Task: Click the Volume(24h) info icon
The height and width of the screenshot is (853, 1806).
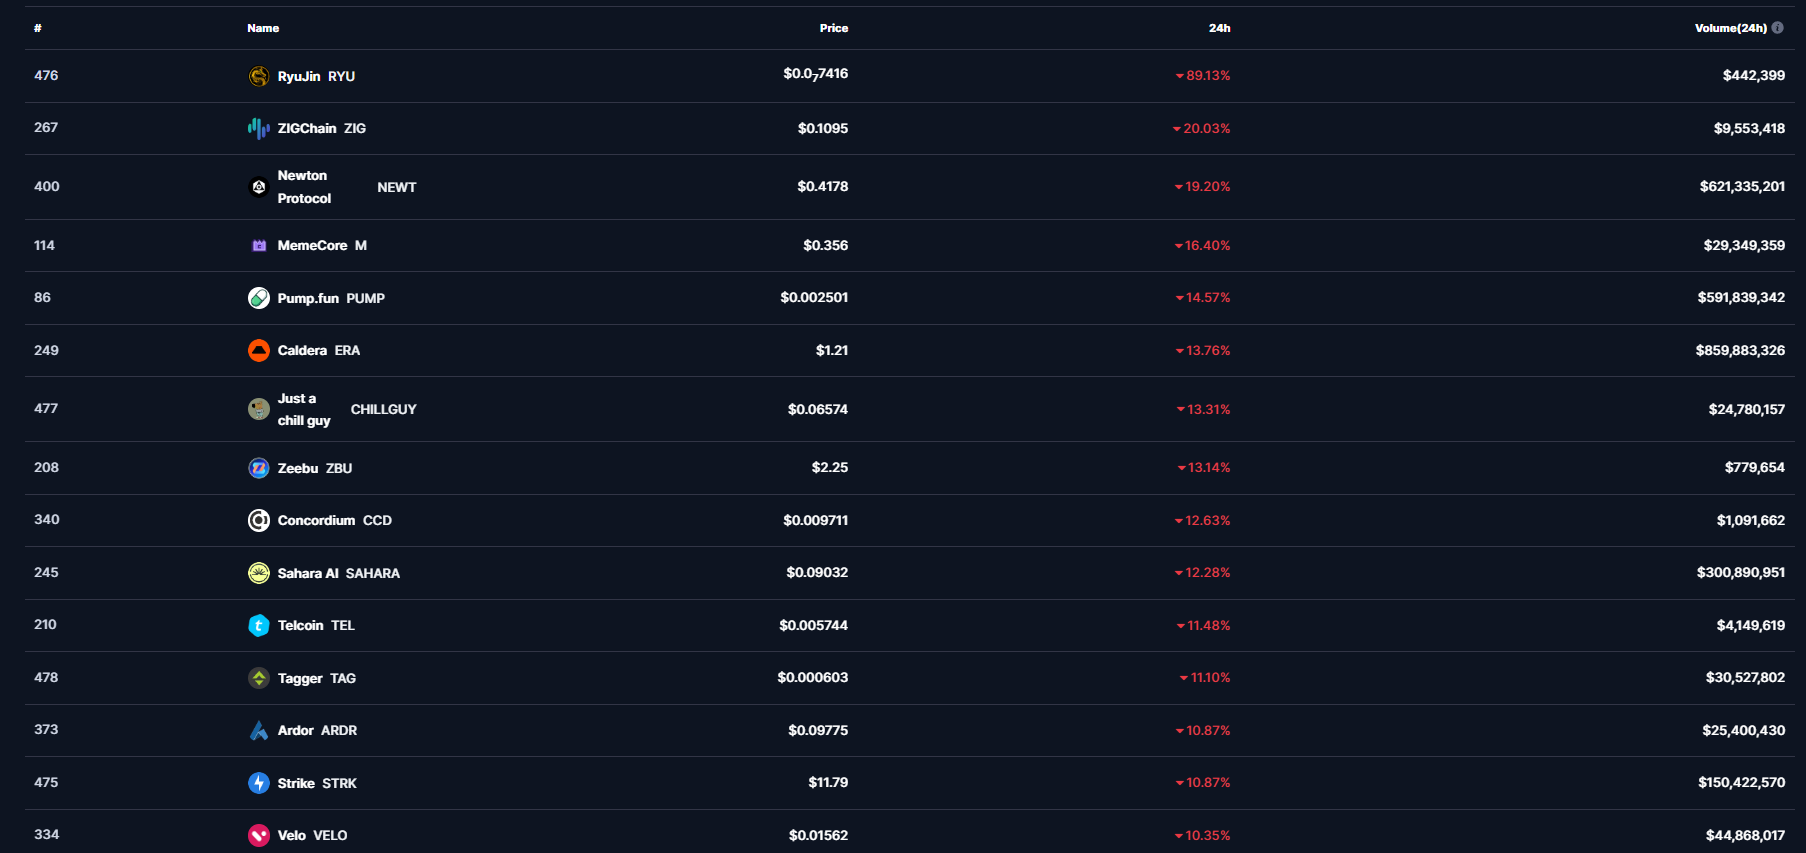Action: [1777, 28]
